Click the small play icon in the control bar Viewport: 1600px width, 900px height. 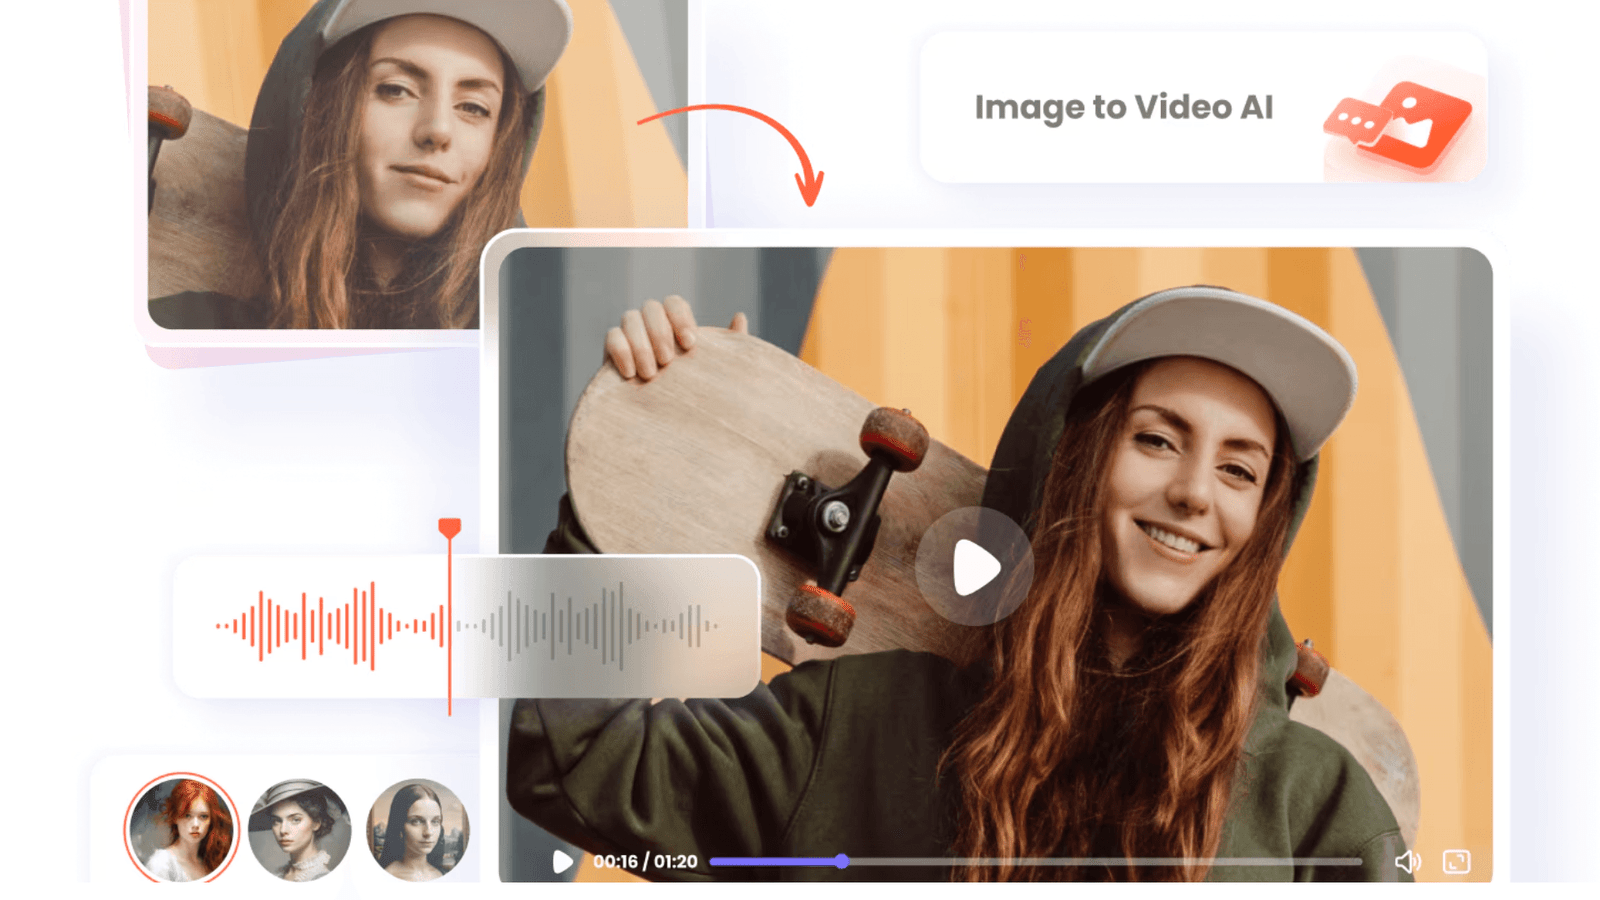coord(563,861)
